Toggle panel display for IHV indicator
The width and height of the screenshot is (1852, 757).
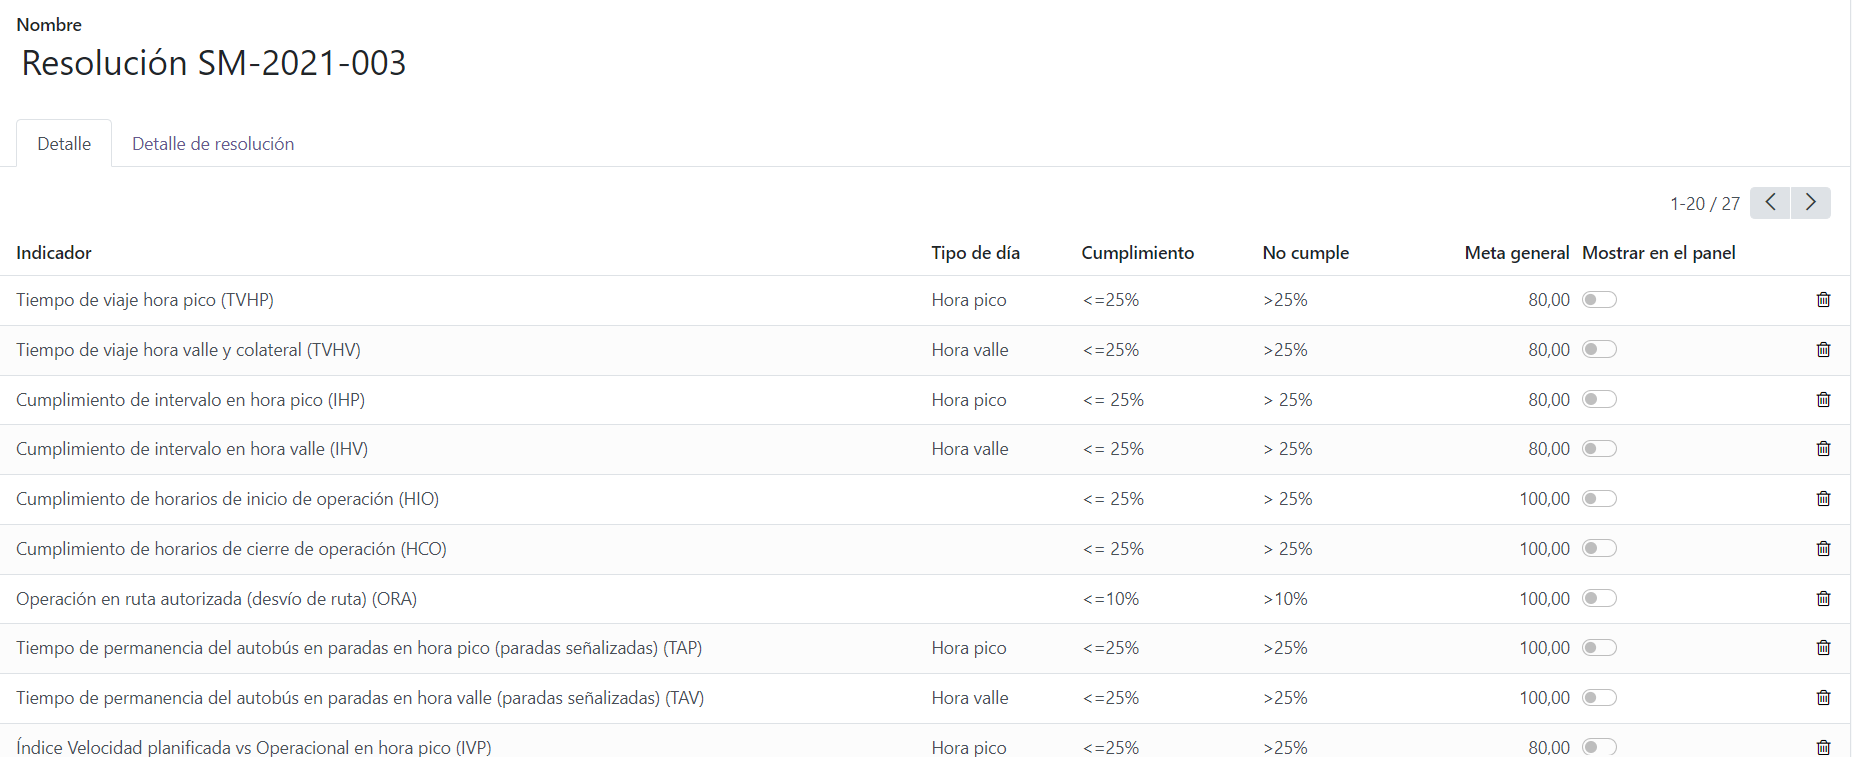(1599, 449)
